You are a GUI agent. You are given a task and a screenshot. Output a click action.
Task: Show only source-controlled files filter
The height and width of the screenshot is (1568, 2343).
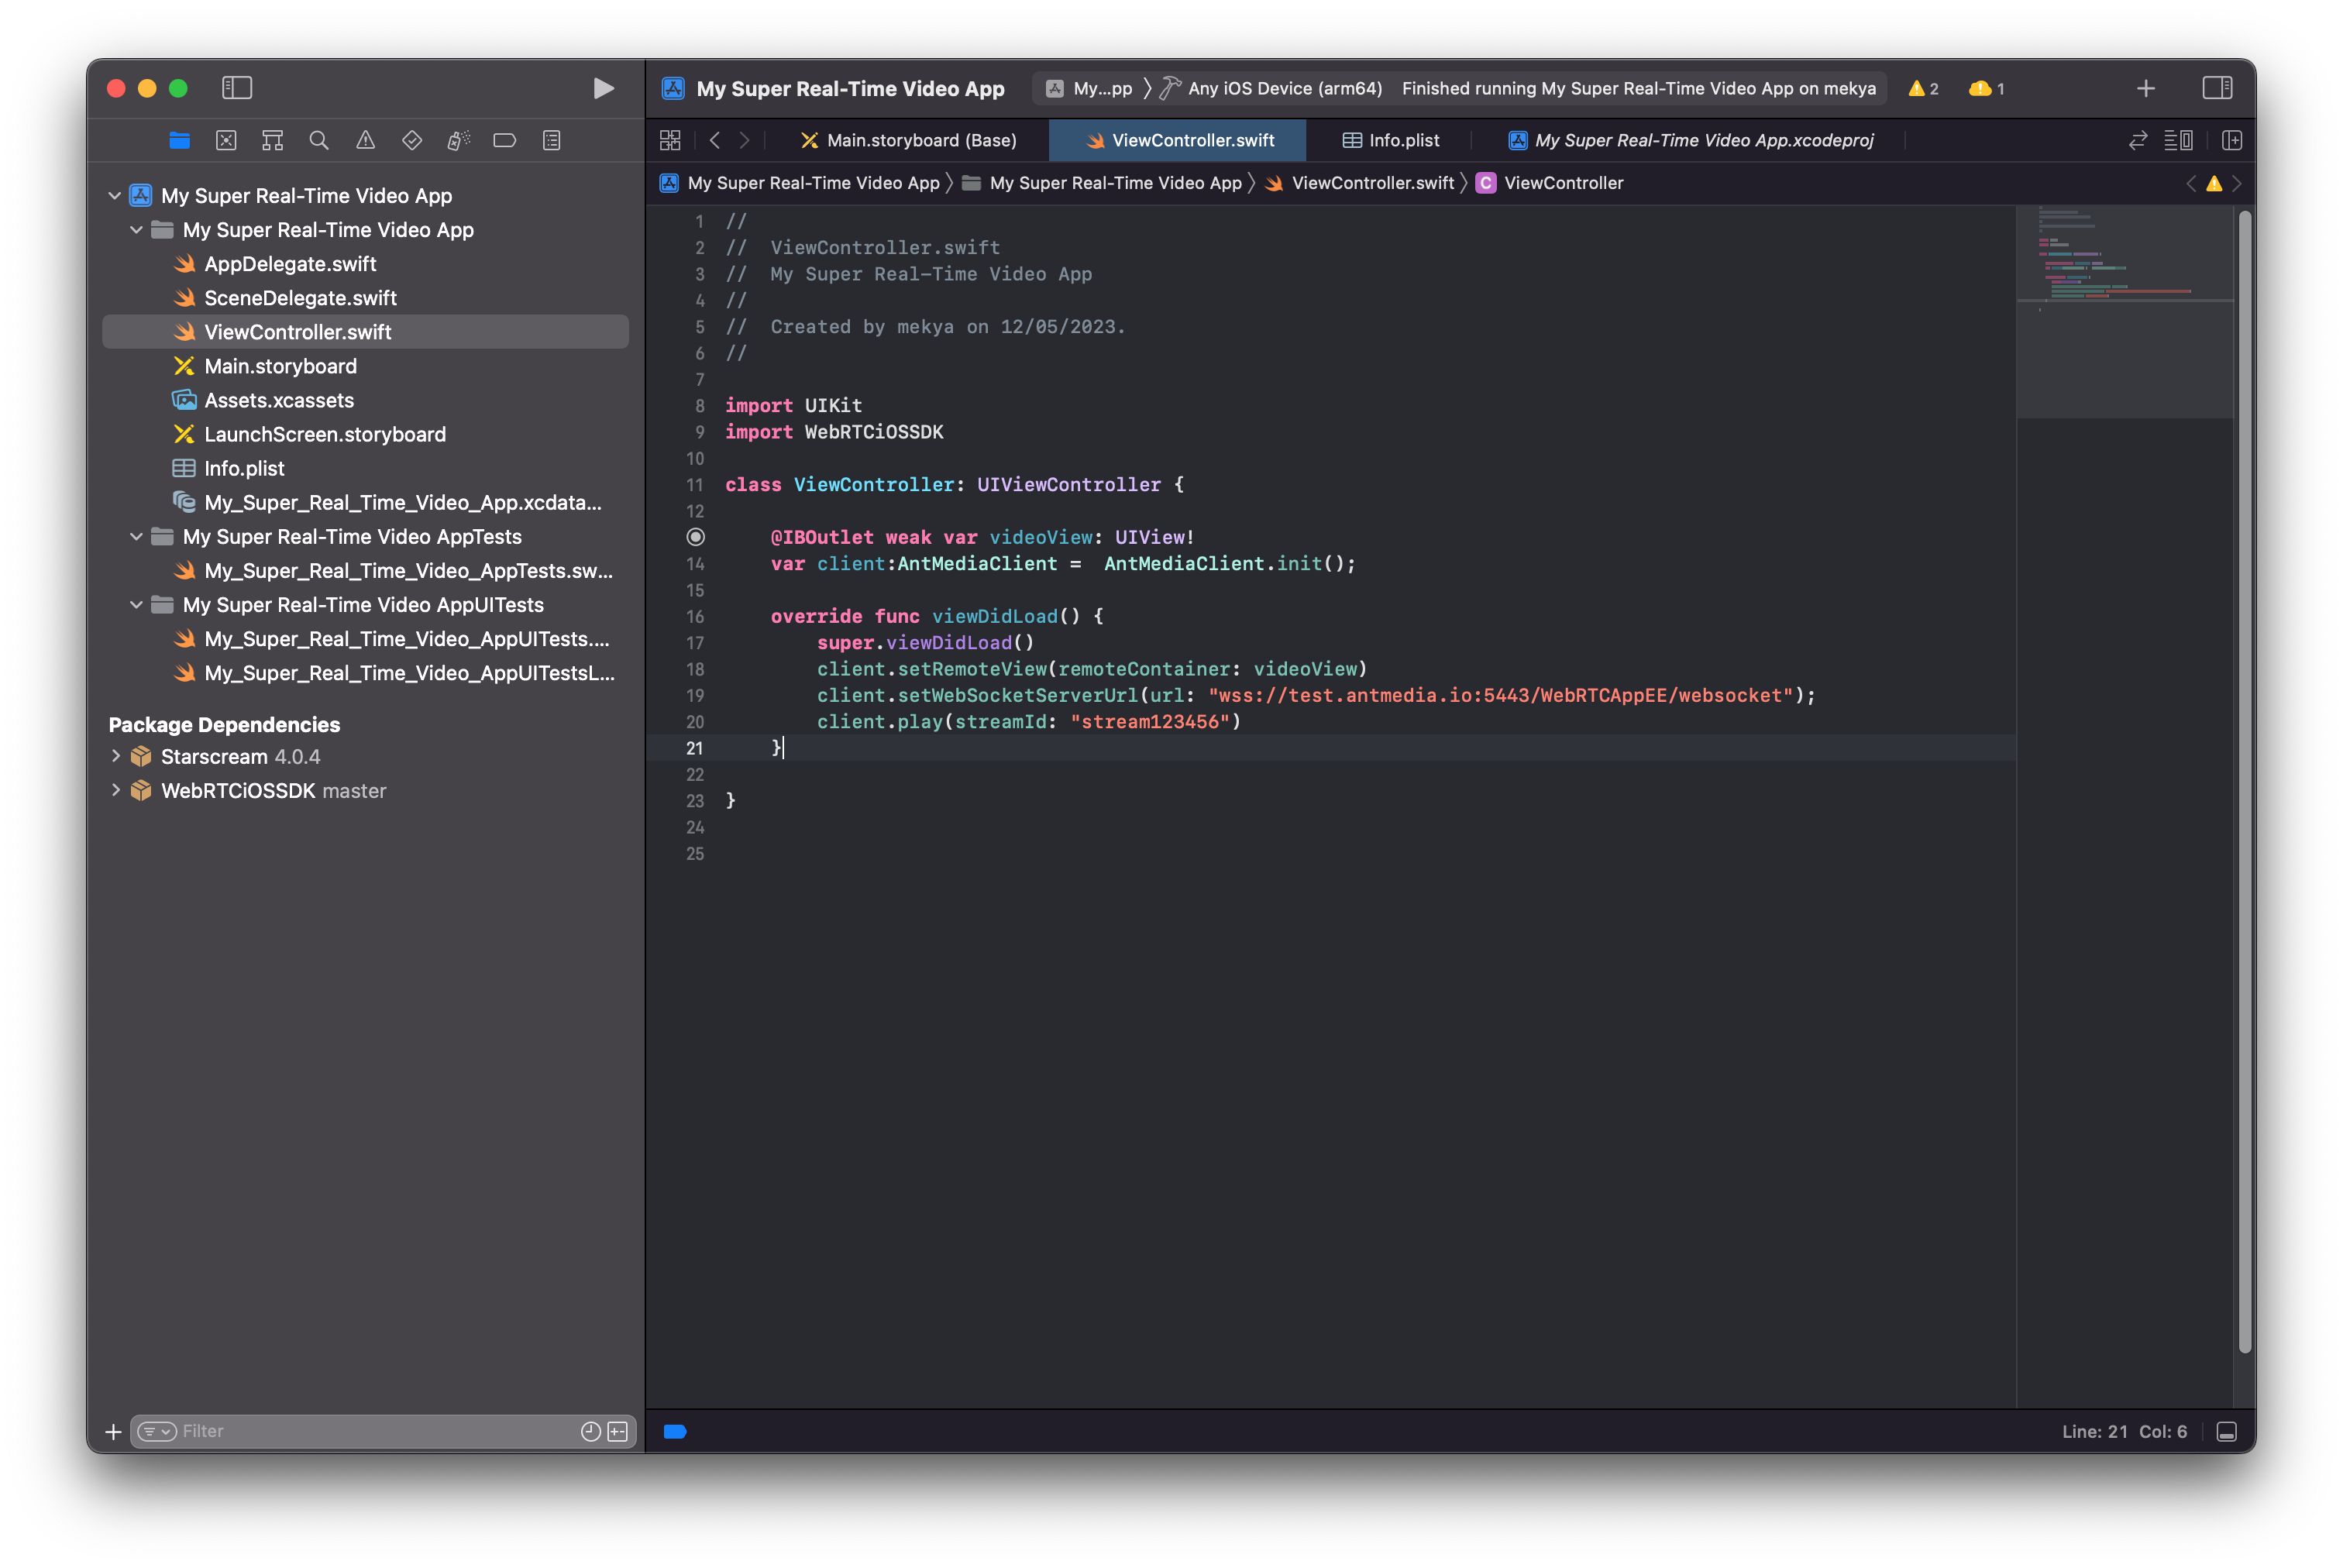(x=618, y=1432)
